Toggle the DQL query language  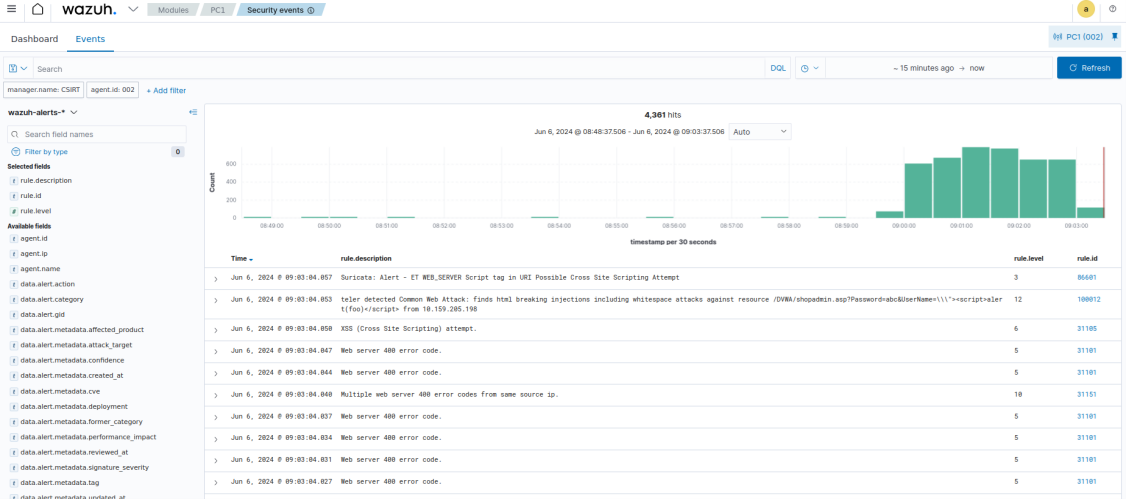tap(778, 68)
